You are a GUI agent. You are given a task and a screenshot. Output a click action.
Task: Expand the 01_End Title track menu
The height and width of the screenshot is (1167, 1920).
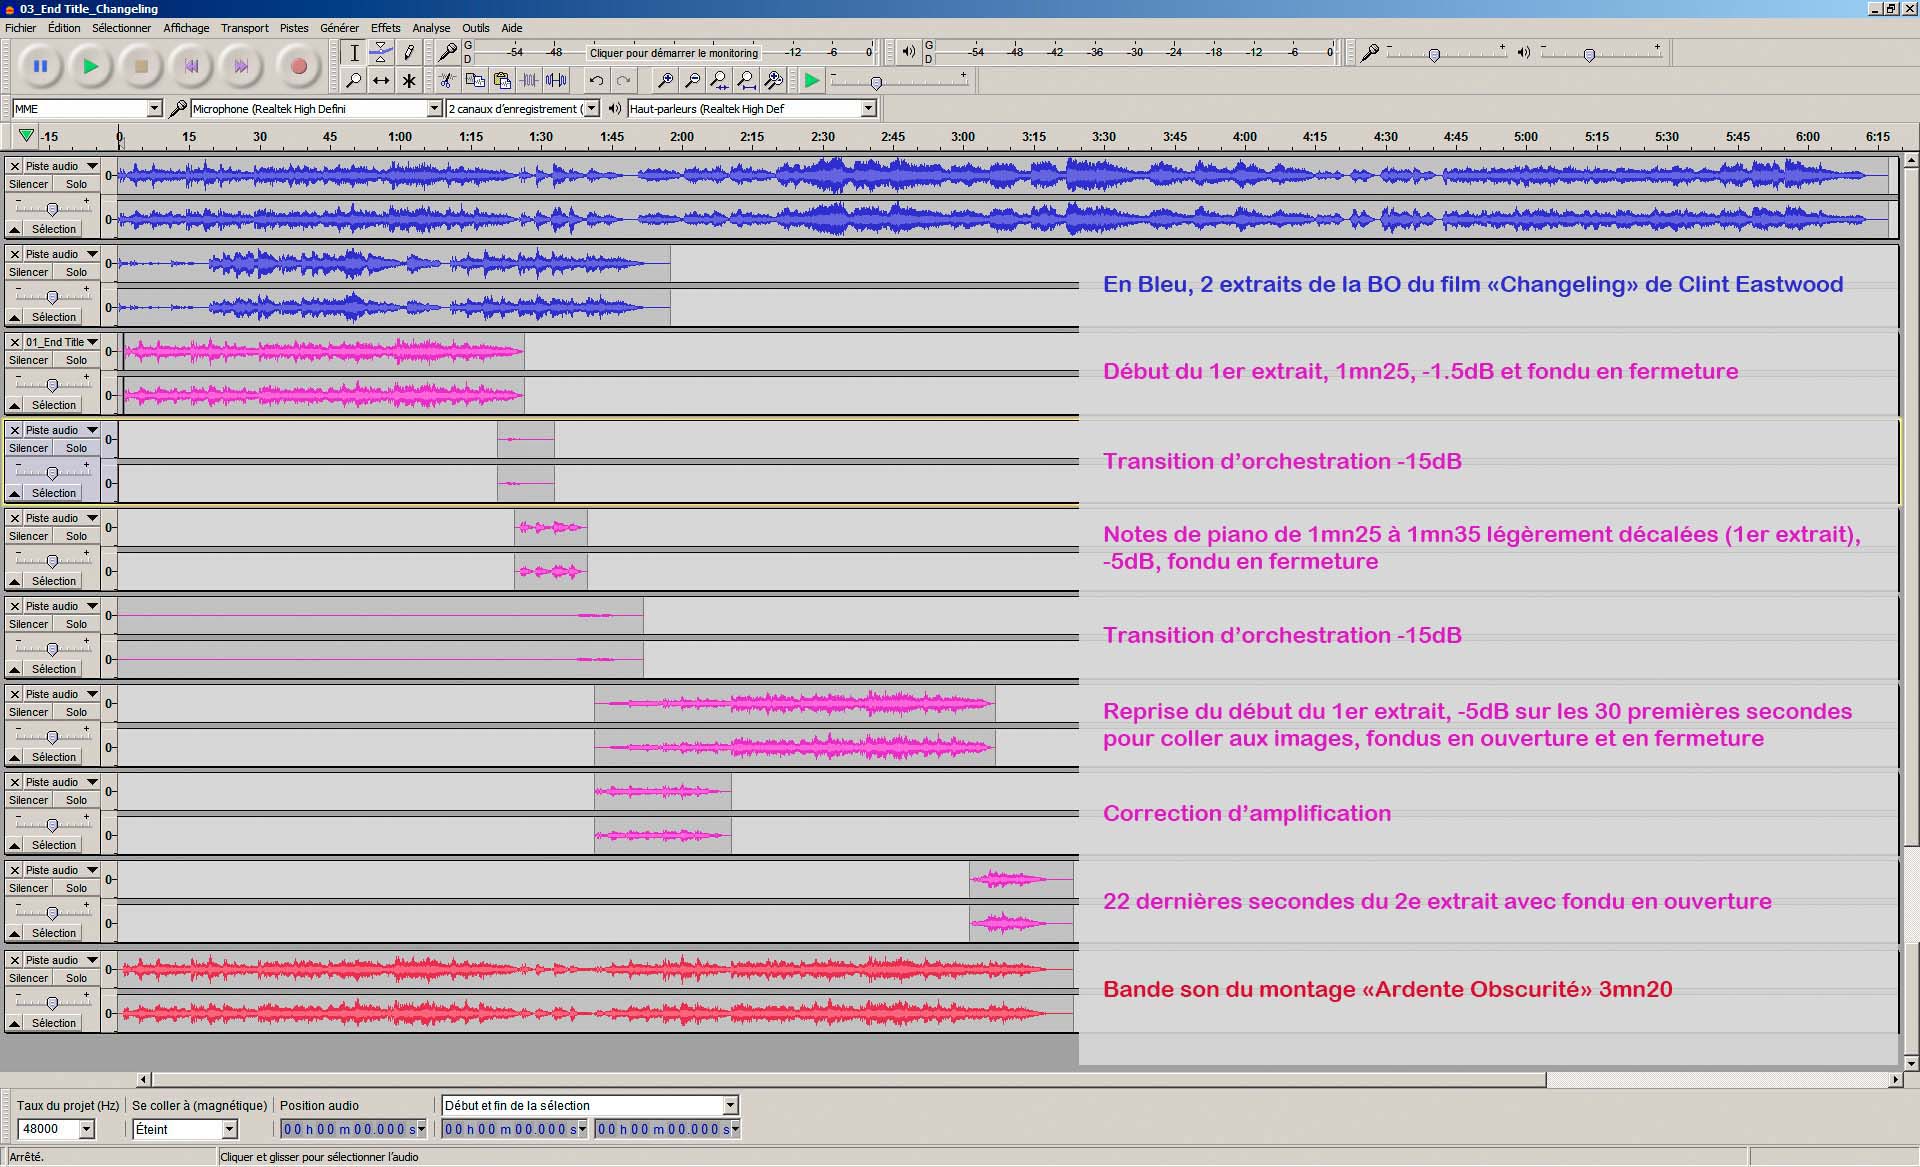(x=92, y=342)
